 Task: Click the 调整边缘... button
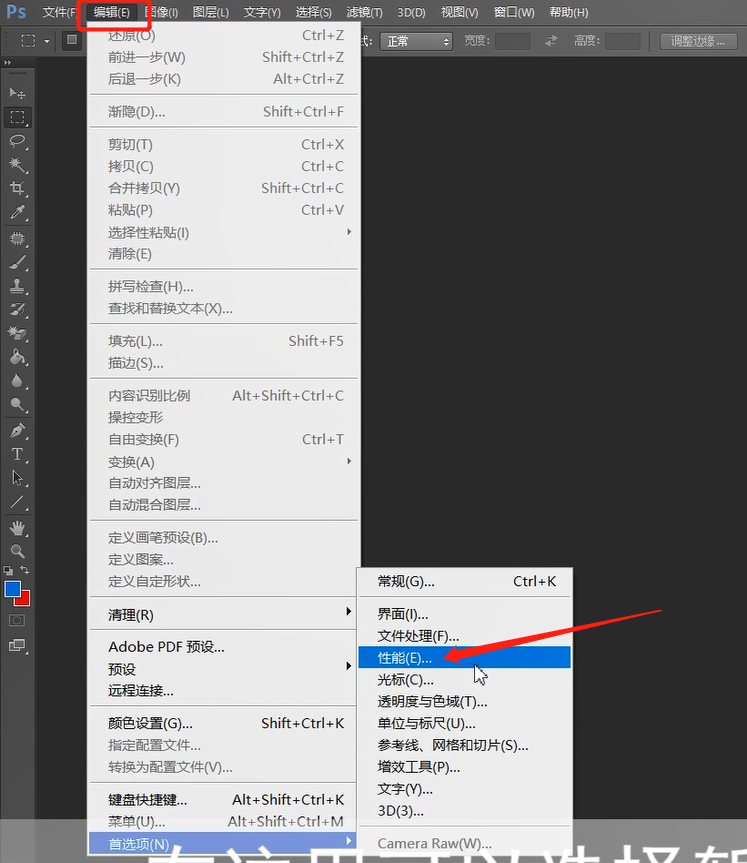(699, 41)
